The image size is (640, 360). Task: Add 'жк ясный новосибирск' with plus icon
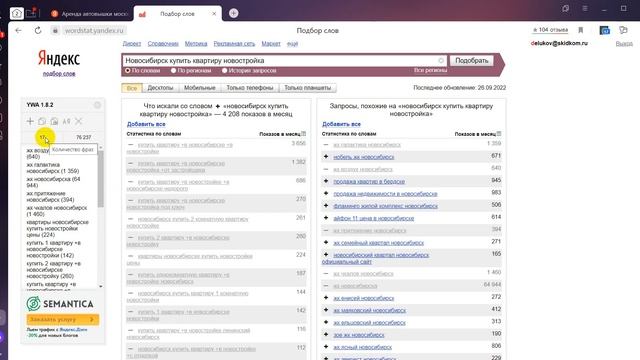(326, 347)
